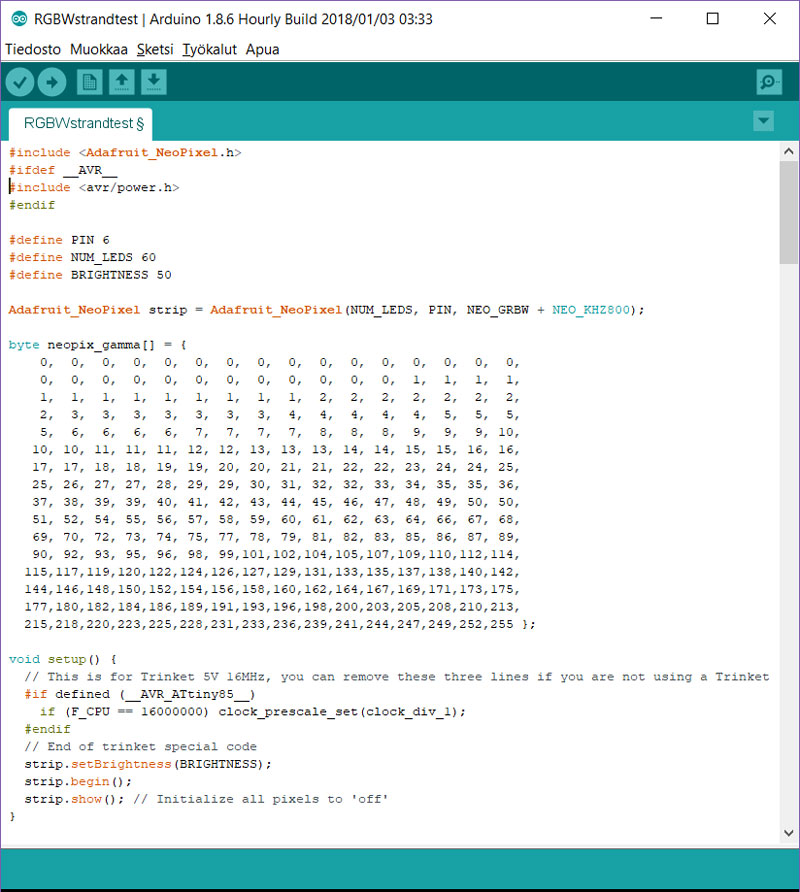The height and width of the screenshot is (892, 800).
Task: Click 'strip.show();' statement
Action: coord(74,799)
